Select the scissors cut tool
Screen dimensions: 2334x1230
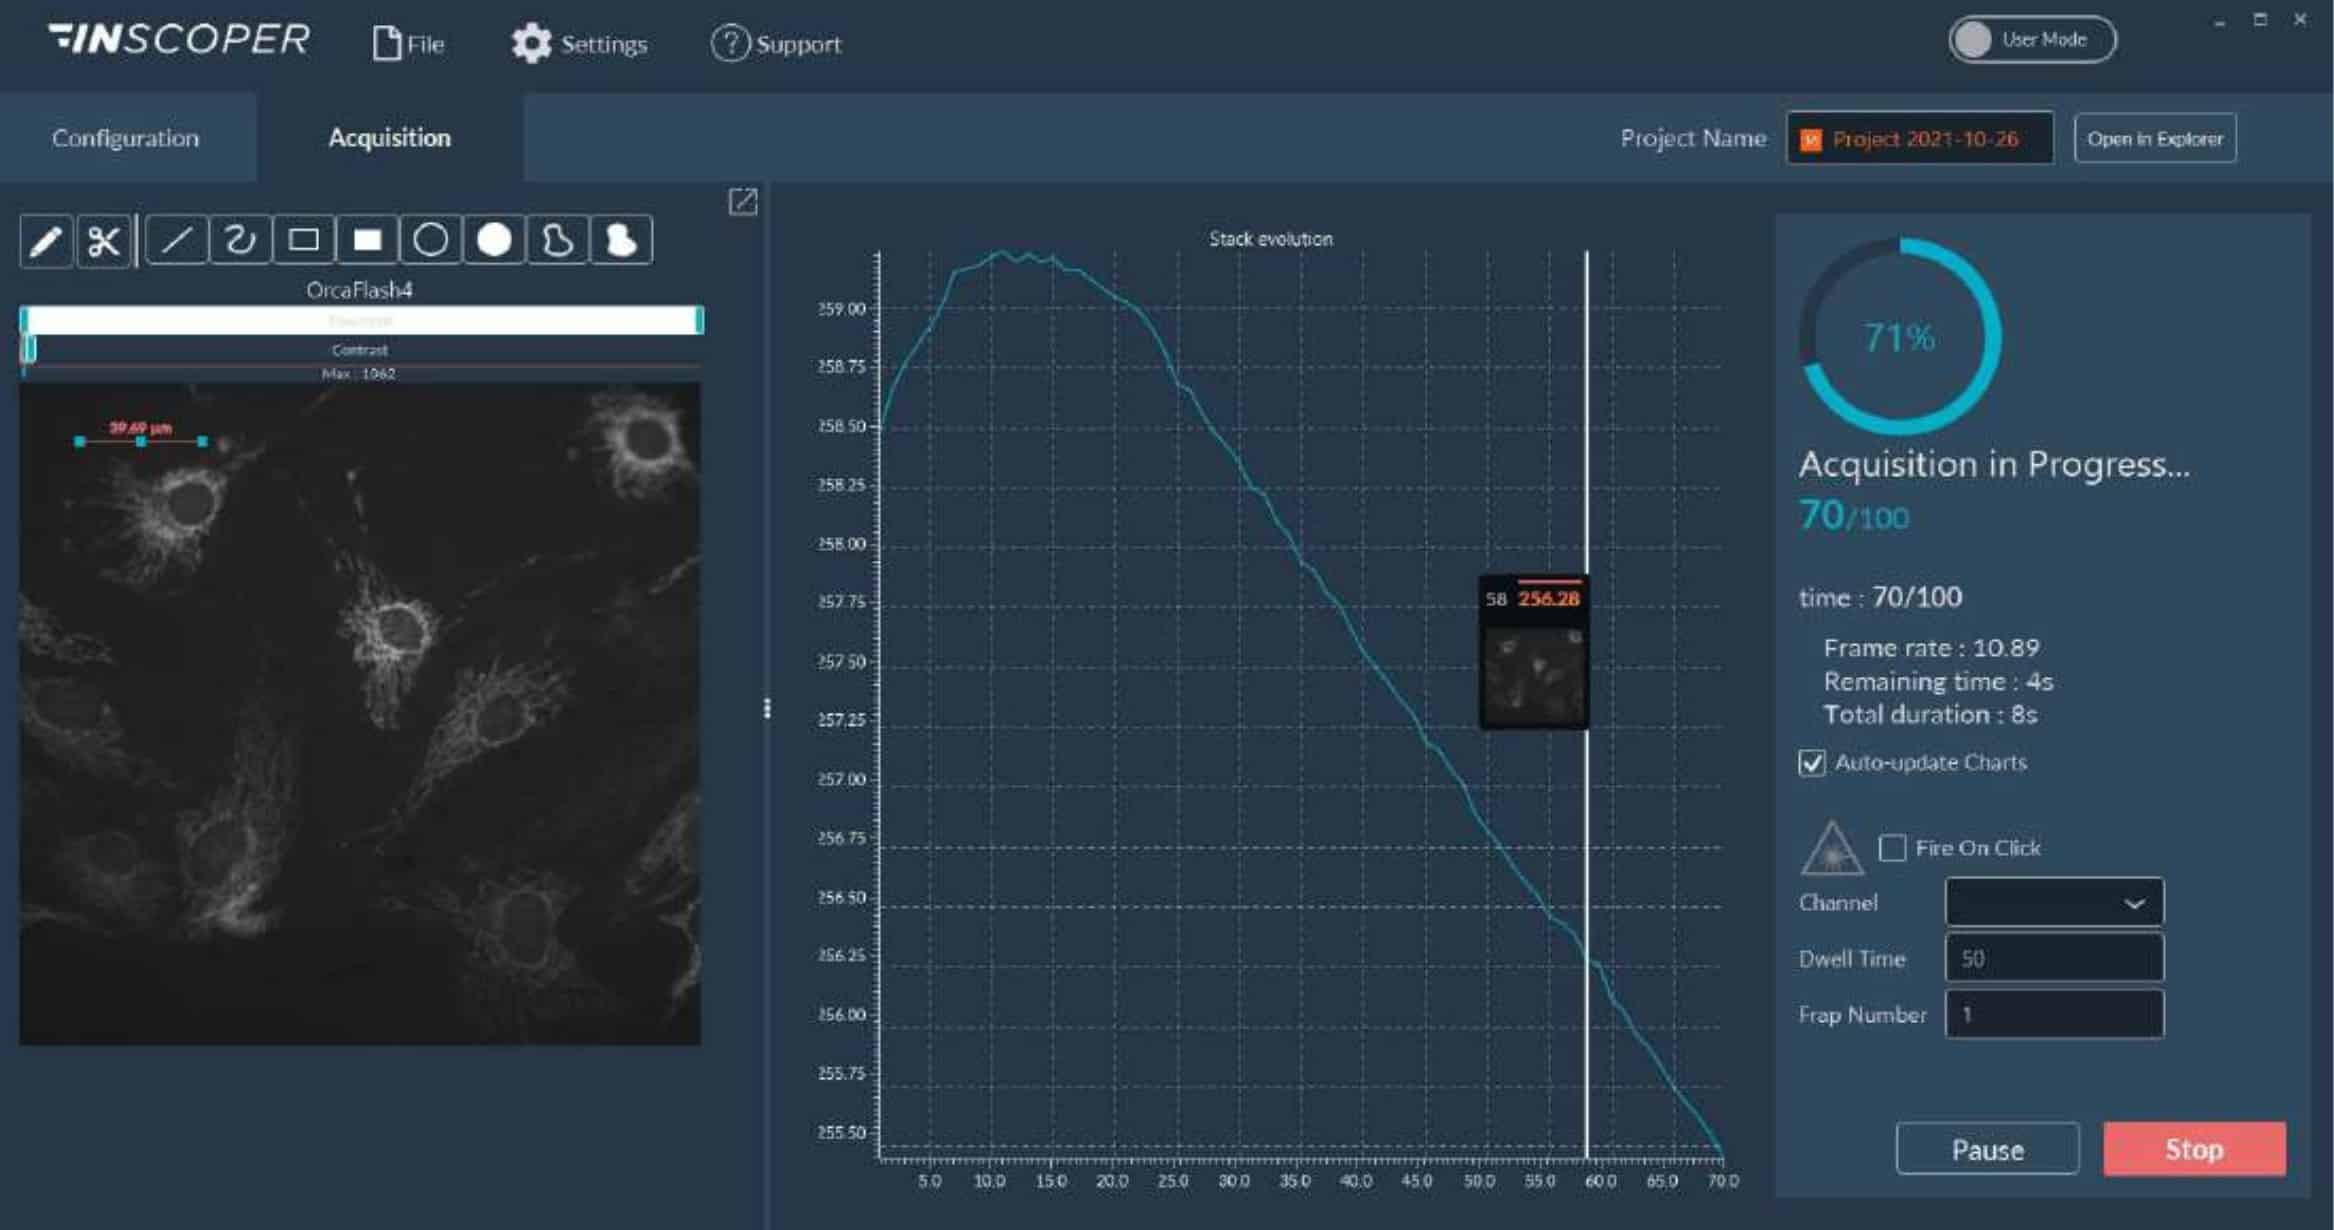coord(104,241)
